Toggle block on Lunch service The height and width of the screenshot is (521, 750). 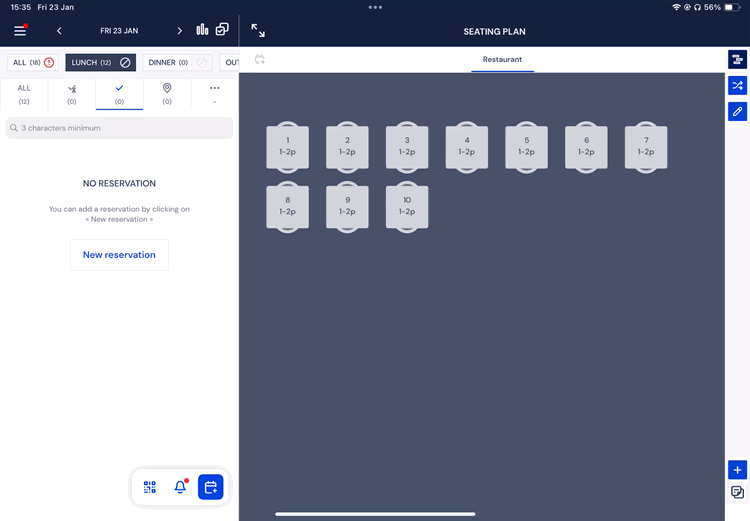tap(125, 63)
